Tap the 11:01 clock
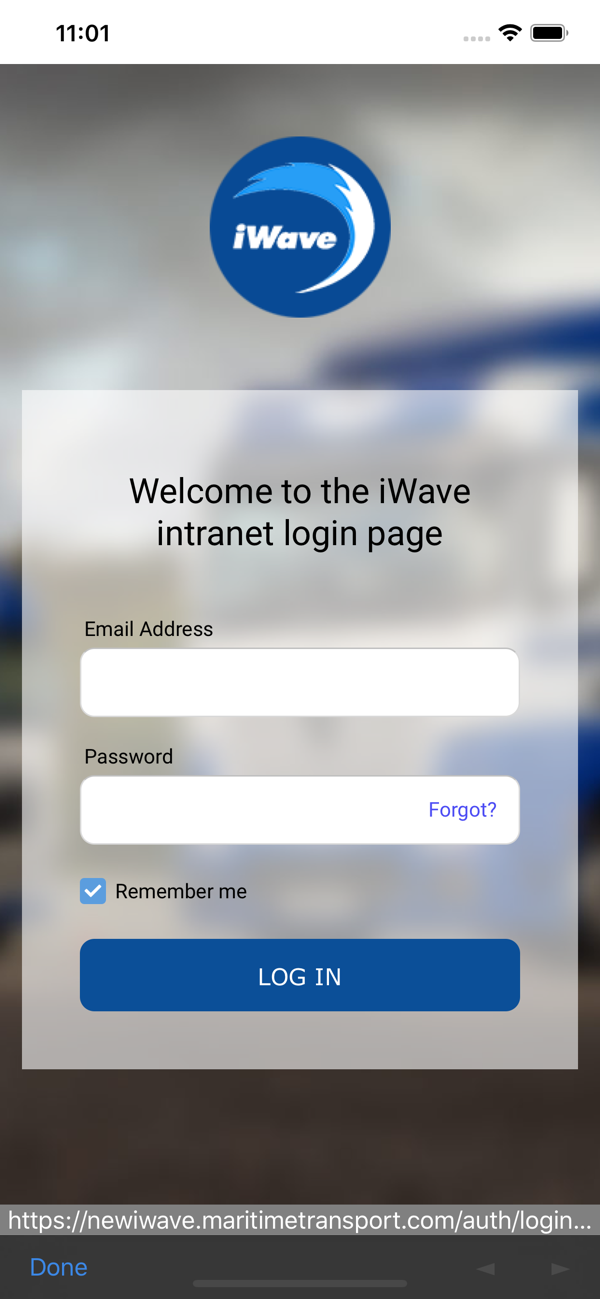Screen dimensions: 600x1299 (82, 33)
